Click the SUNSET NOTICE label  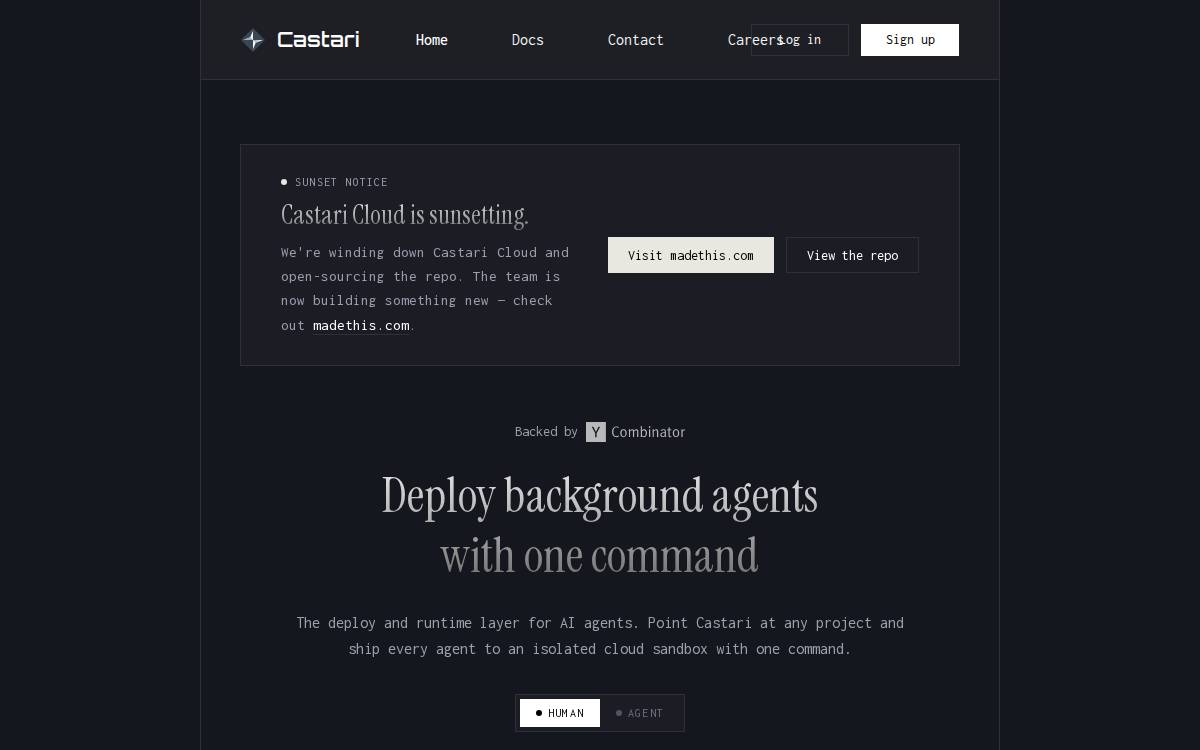[341, 182]
